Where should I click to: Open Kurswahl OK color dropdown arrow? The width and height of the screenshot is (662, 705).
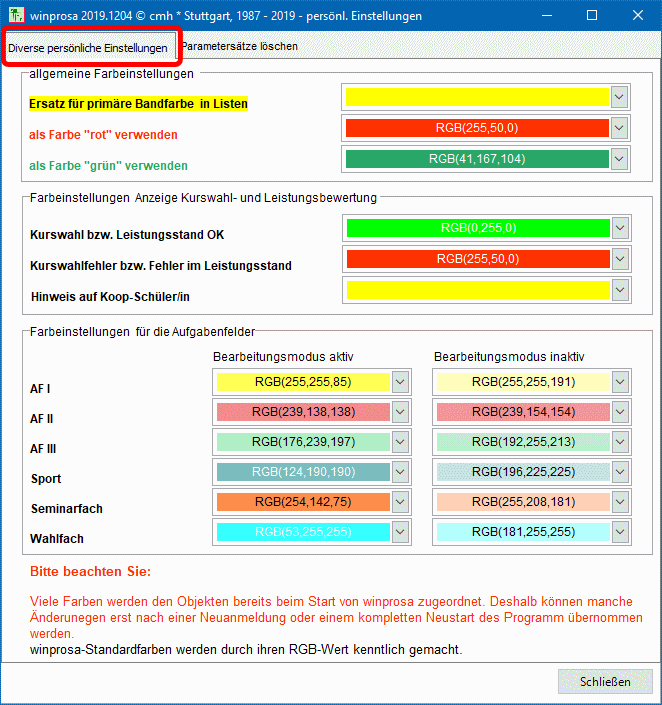coord(620,227)
